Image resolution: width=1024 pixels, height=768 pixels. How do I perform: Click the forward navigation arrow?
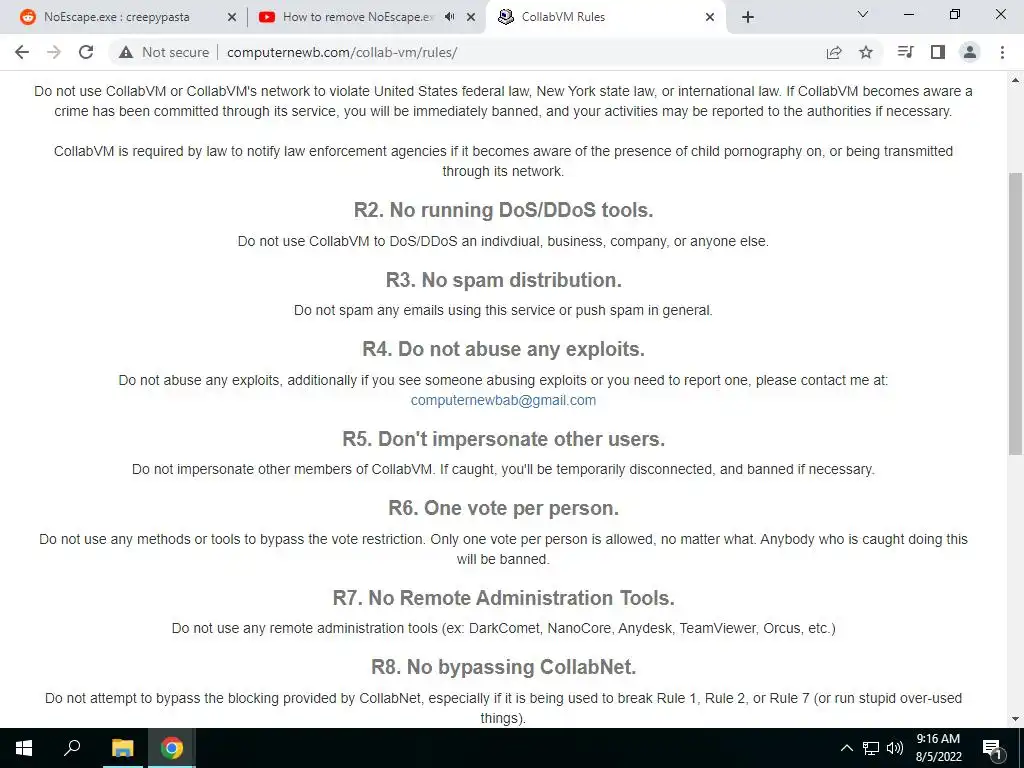[x=54, y=52]
